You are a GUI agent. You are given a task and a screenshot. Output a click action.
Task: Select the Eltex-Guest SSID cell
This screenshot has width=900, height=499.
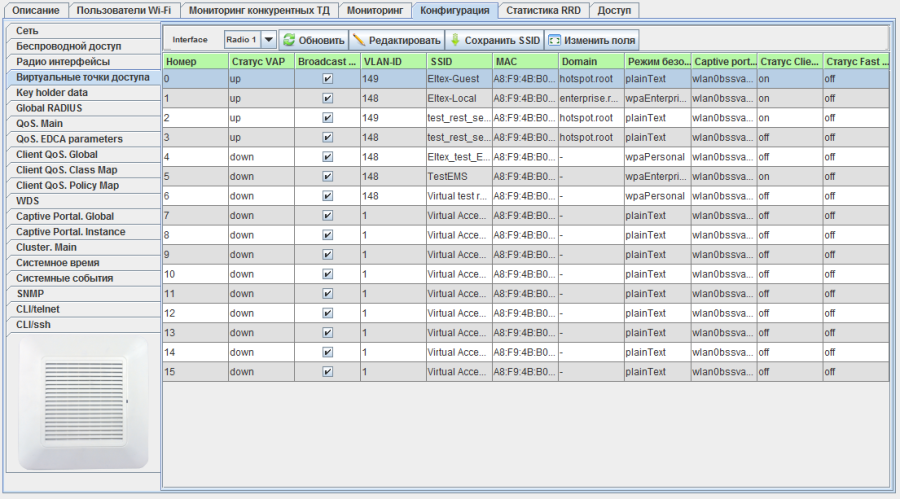(459, 79)
